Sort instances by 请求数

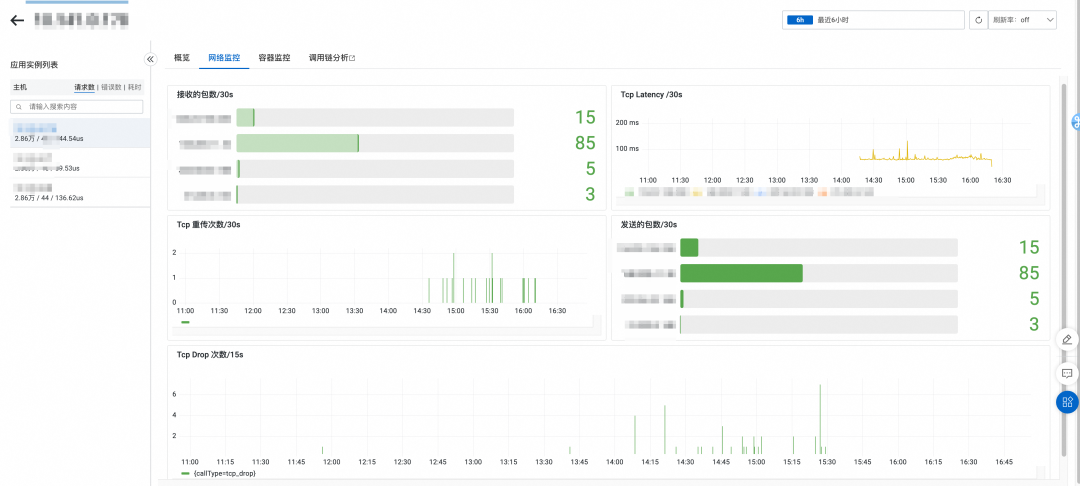[84, 87]
